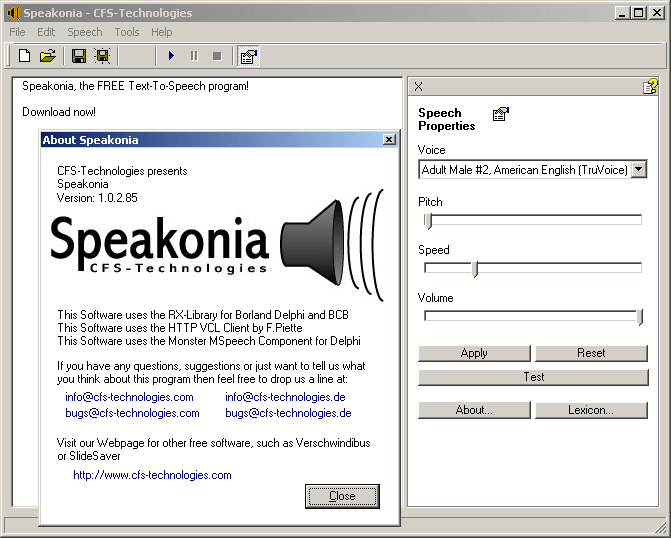Click the speaker icon in title bar

(13, 13)
